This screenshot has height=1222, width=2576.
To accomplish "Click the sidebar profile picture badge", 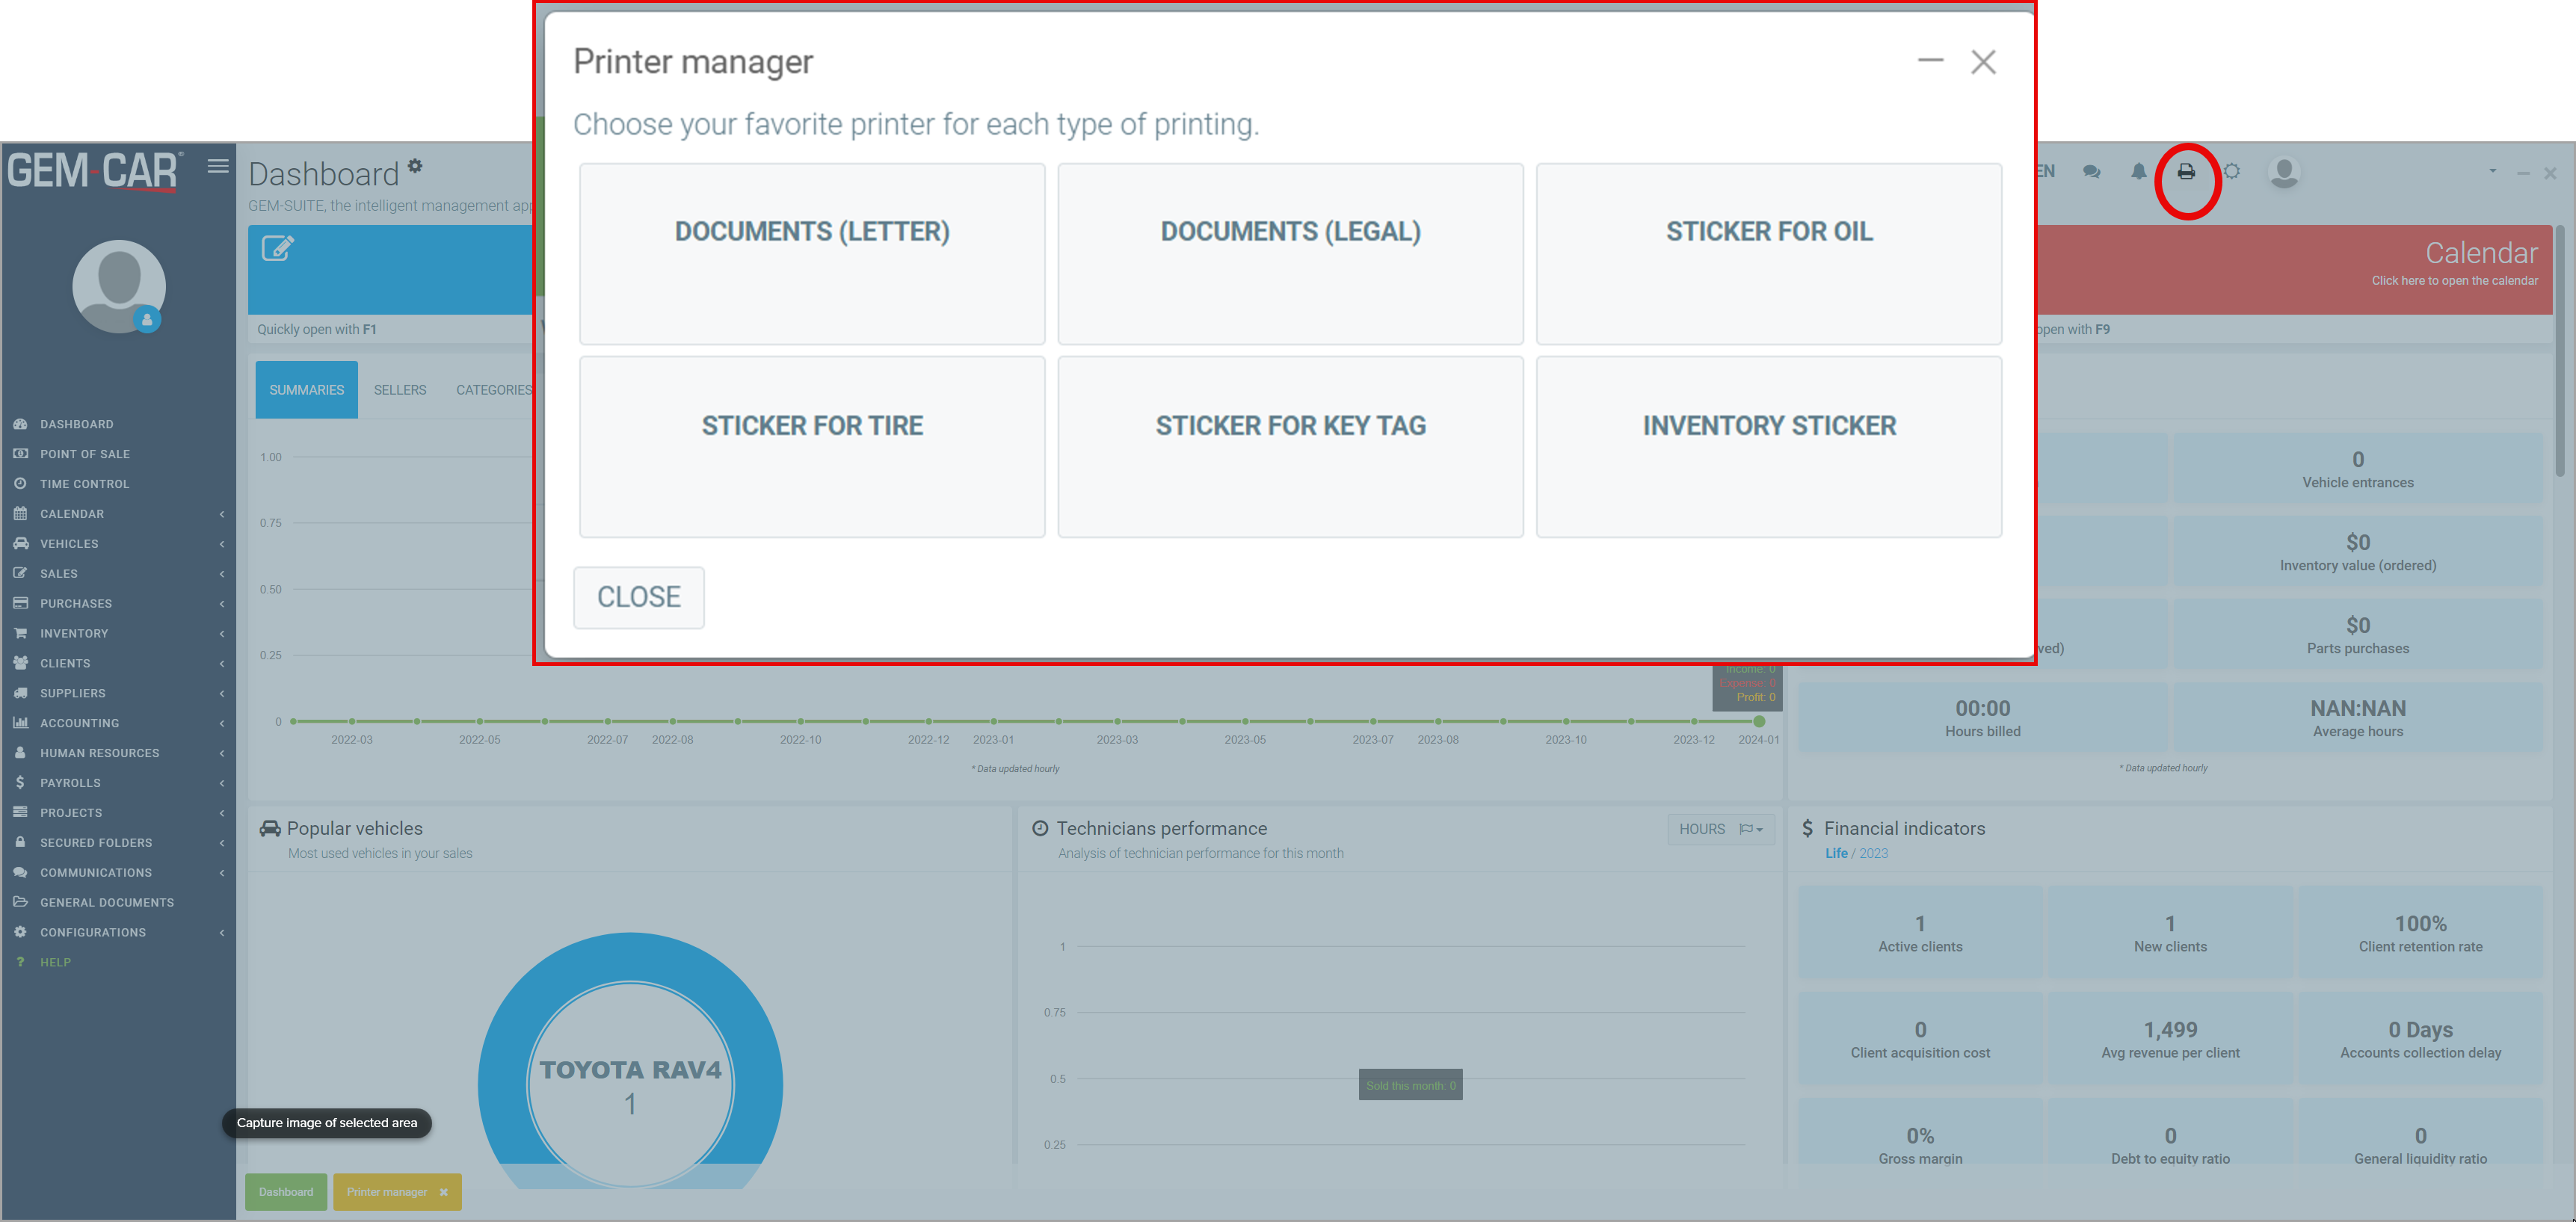I will coord(147,320).
